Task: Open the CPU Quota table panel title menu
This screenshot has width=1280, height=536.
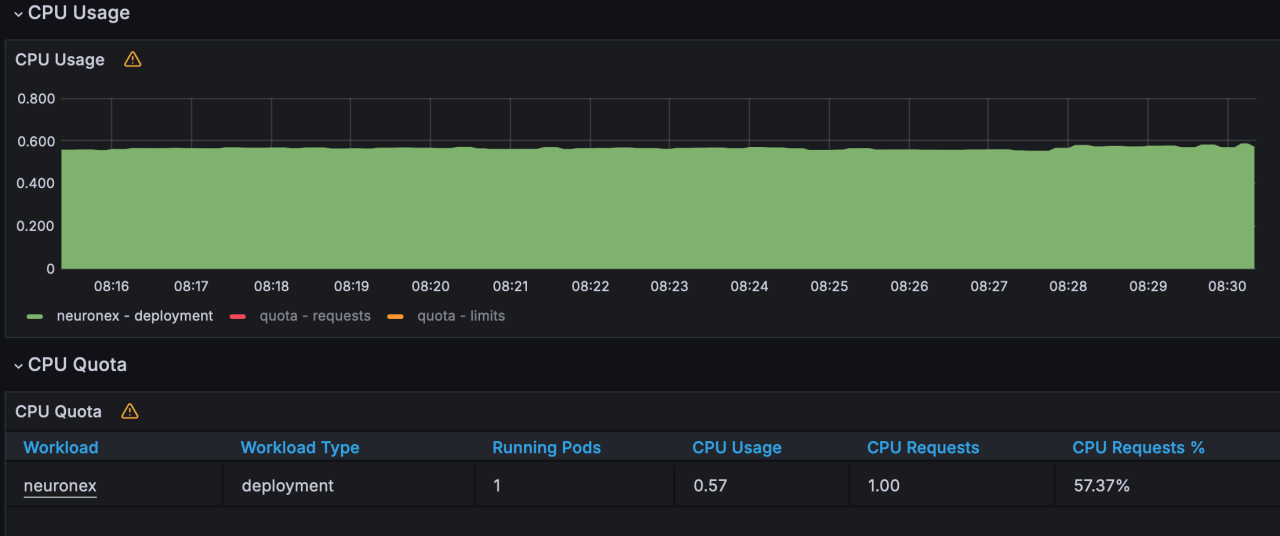Action: coord(58,411)
